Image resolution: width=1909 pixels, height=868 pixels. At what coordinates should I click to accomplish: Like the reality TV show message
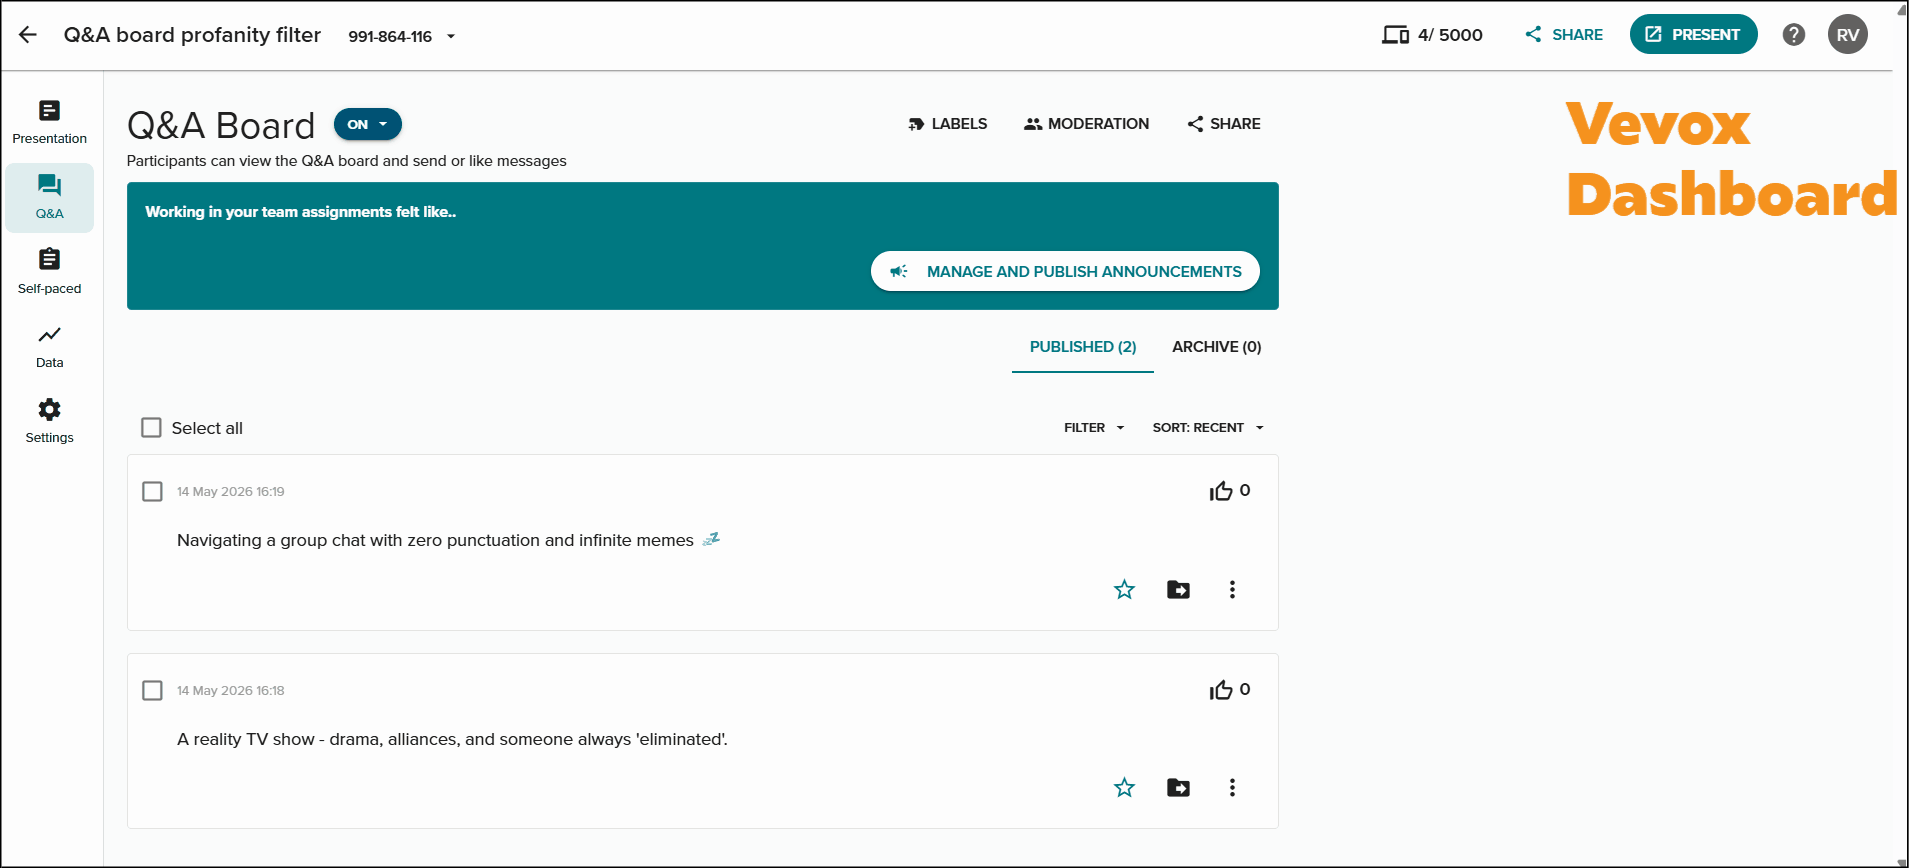point(1221,690)
